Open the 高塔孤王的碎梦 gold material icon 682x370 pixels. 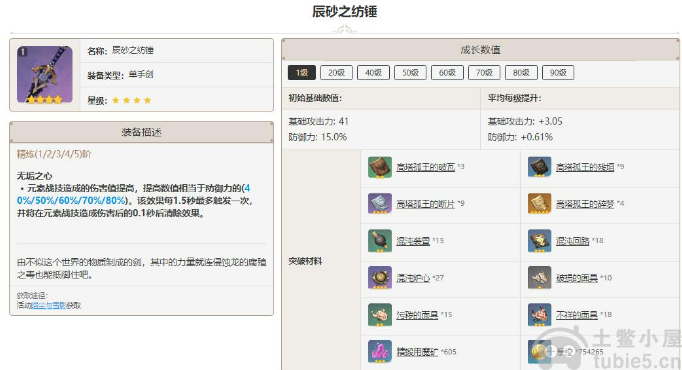[539, 204]
